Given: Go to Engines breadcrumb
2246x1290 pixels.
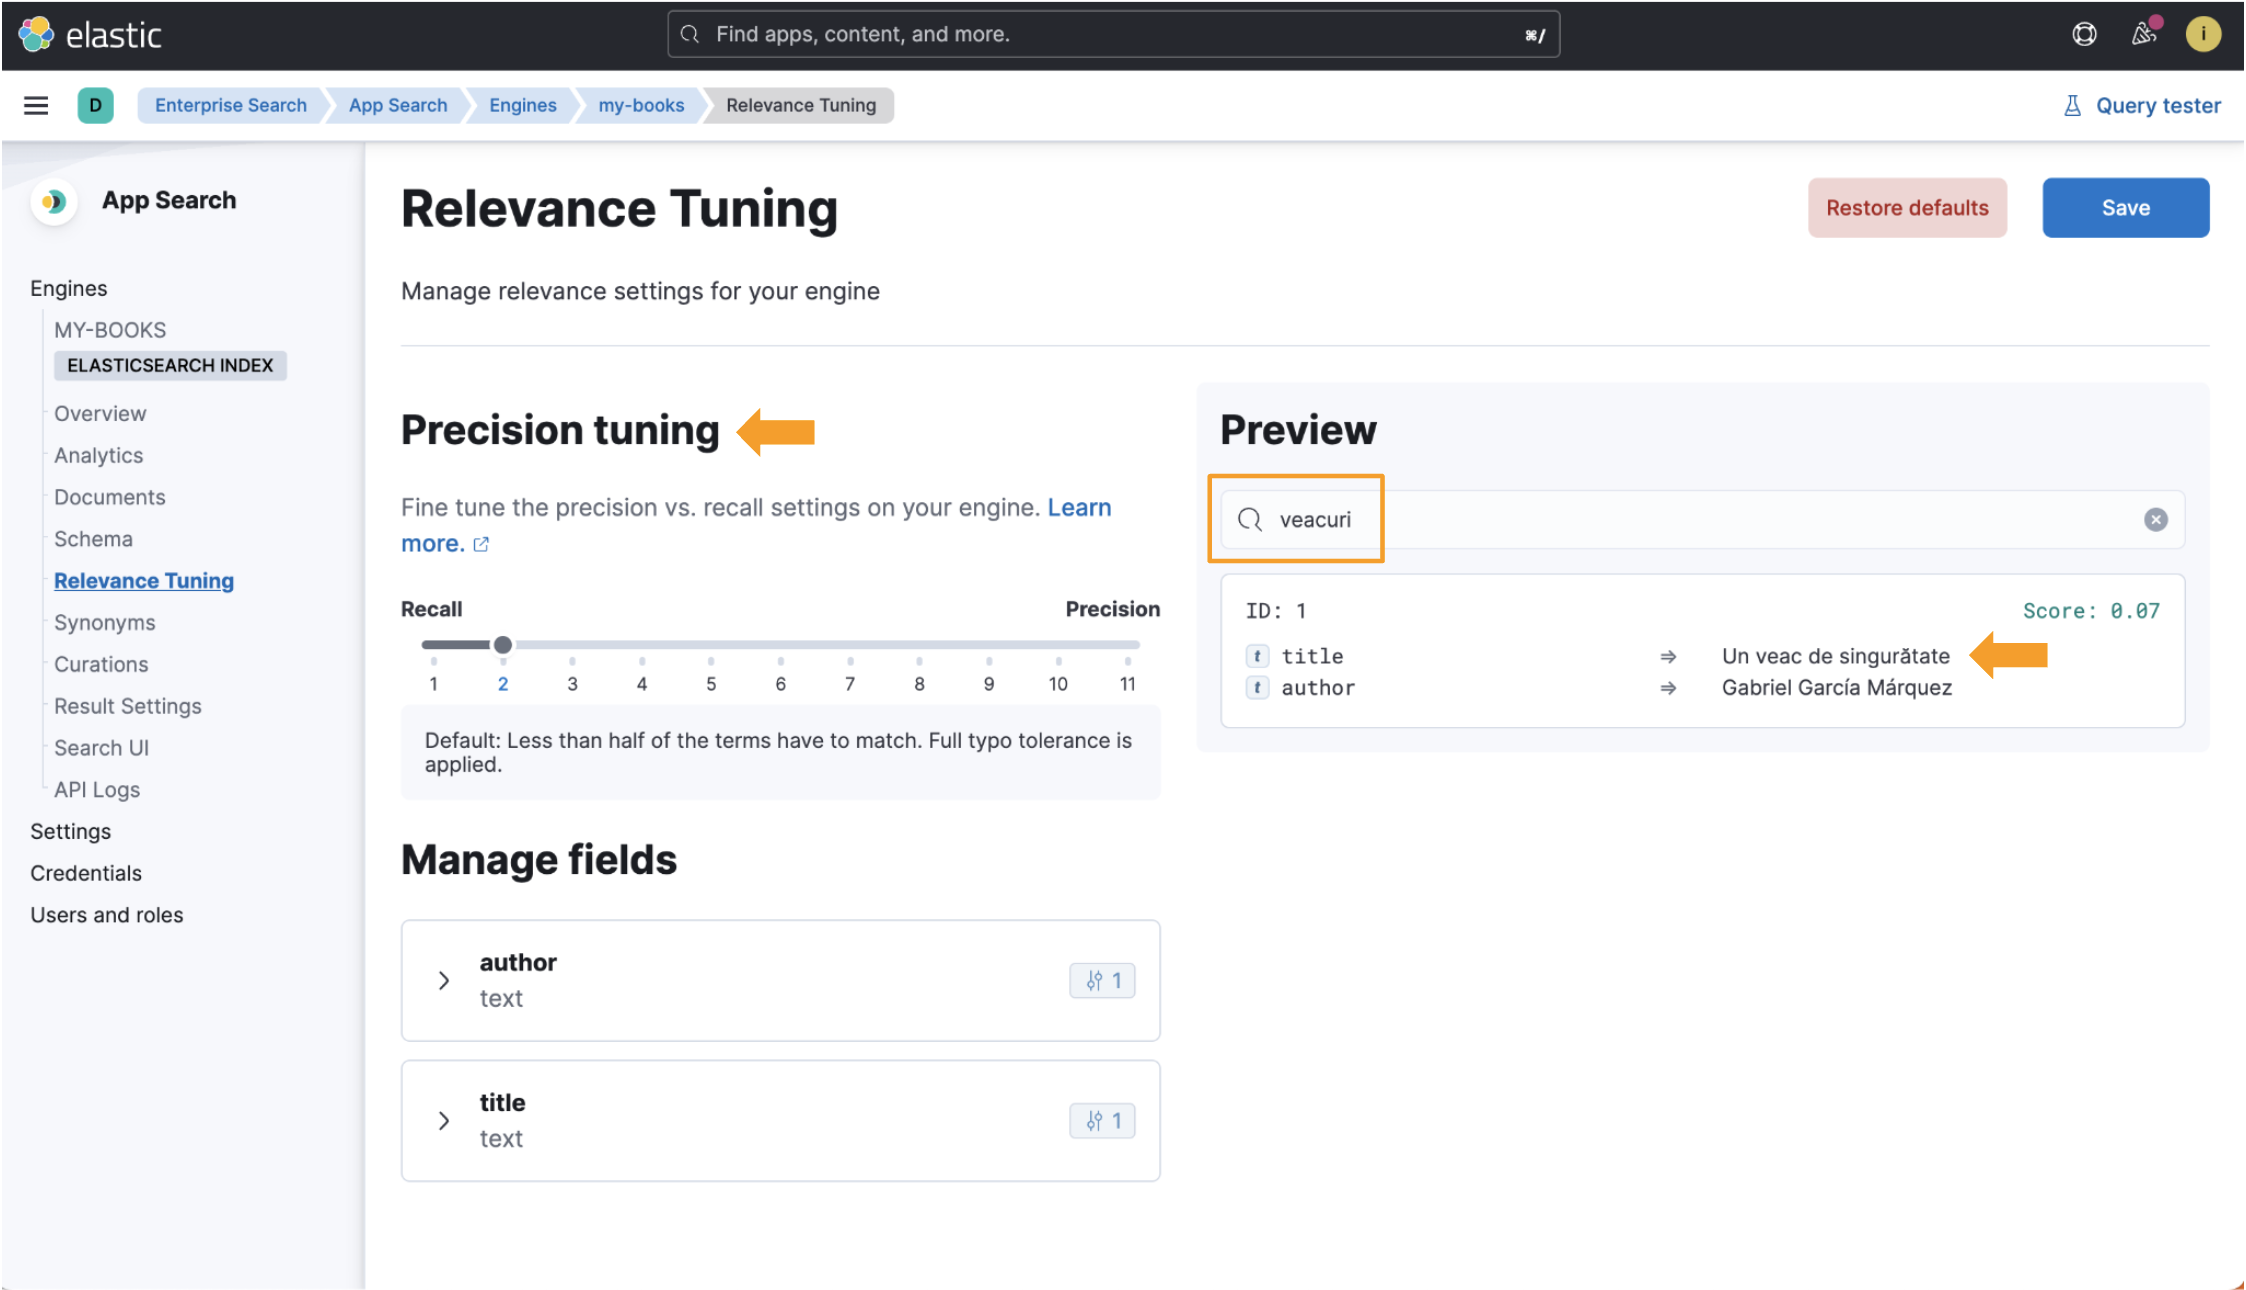Looking at the screenshot, I should 523,105.
